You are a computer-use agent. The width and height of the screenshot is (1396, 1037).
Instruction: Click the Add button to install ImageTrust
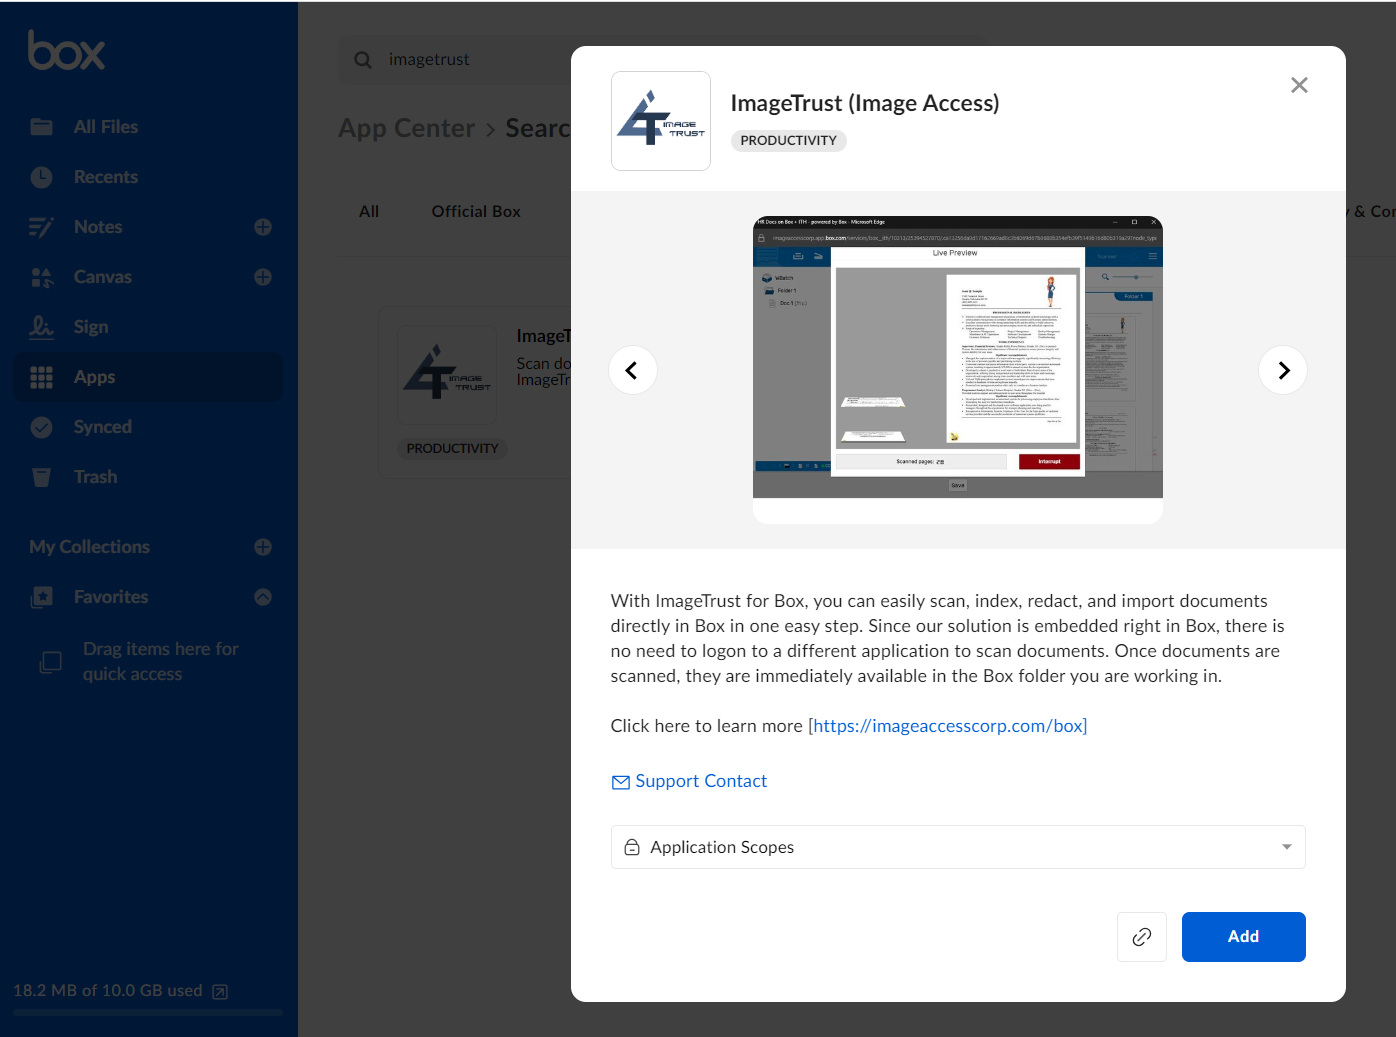(x=1243, y=937)
